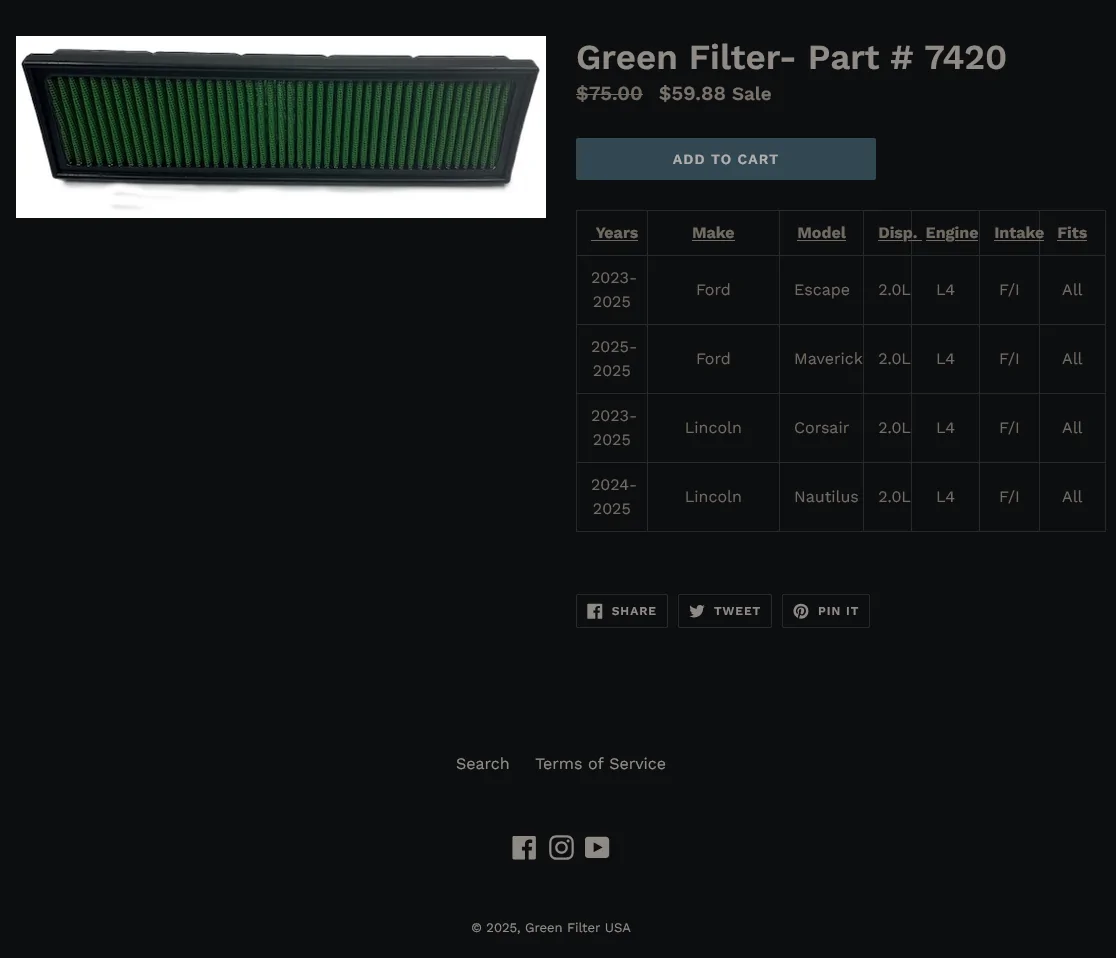Click the Make column header
This screenshot has width=1116, height=958.
pyautogui.click(x=713, y=233)
